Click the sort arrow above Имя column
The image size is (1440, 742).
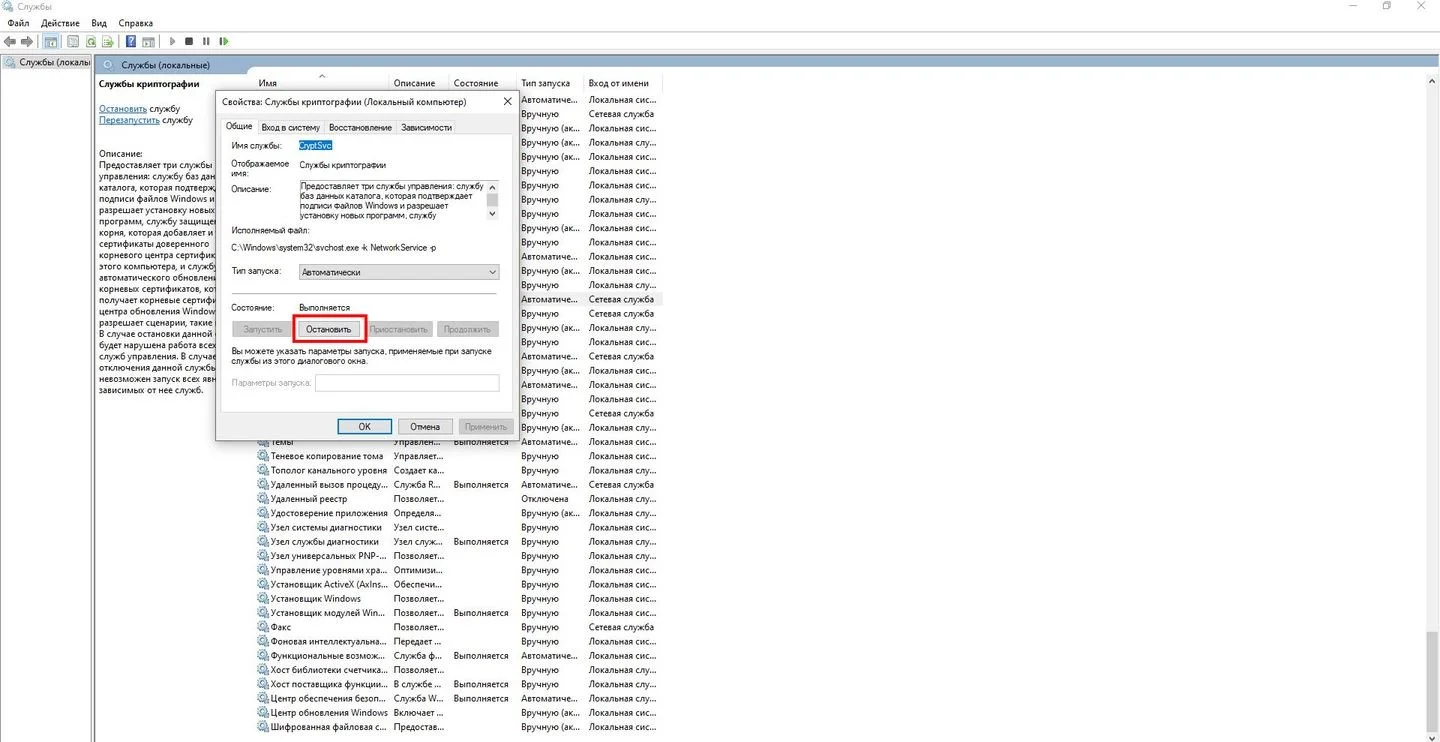click(x=321, y=75)
